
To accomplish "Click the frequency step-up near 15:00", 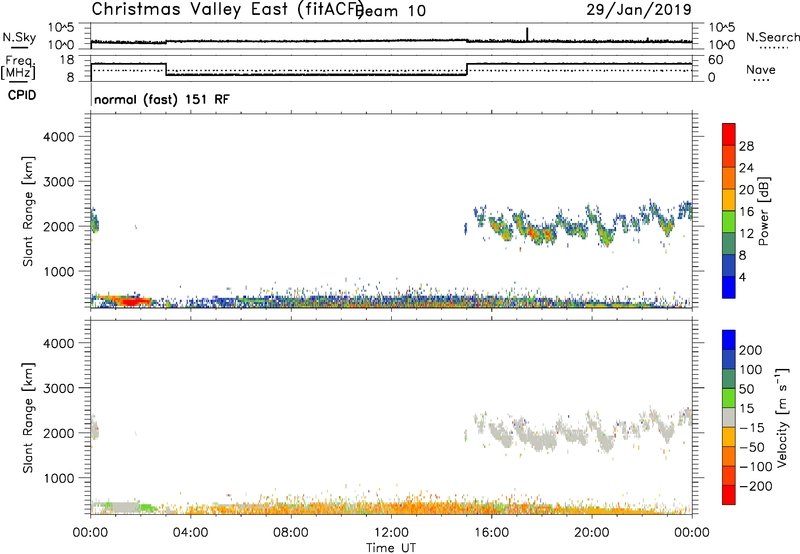I will pyautogui.click(x=467, y=69).
